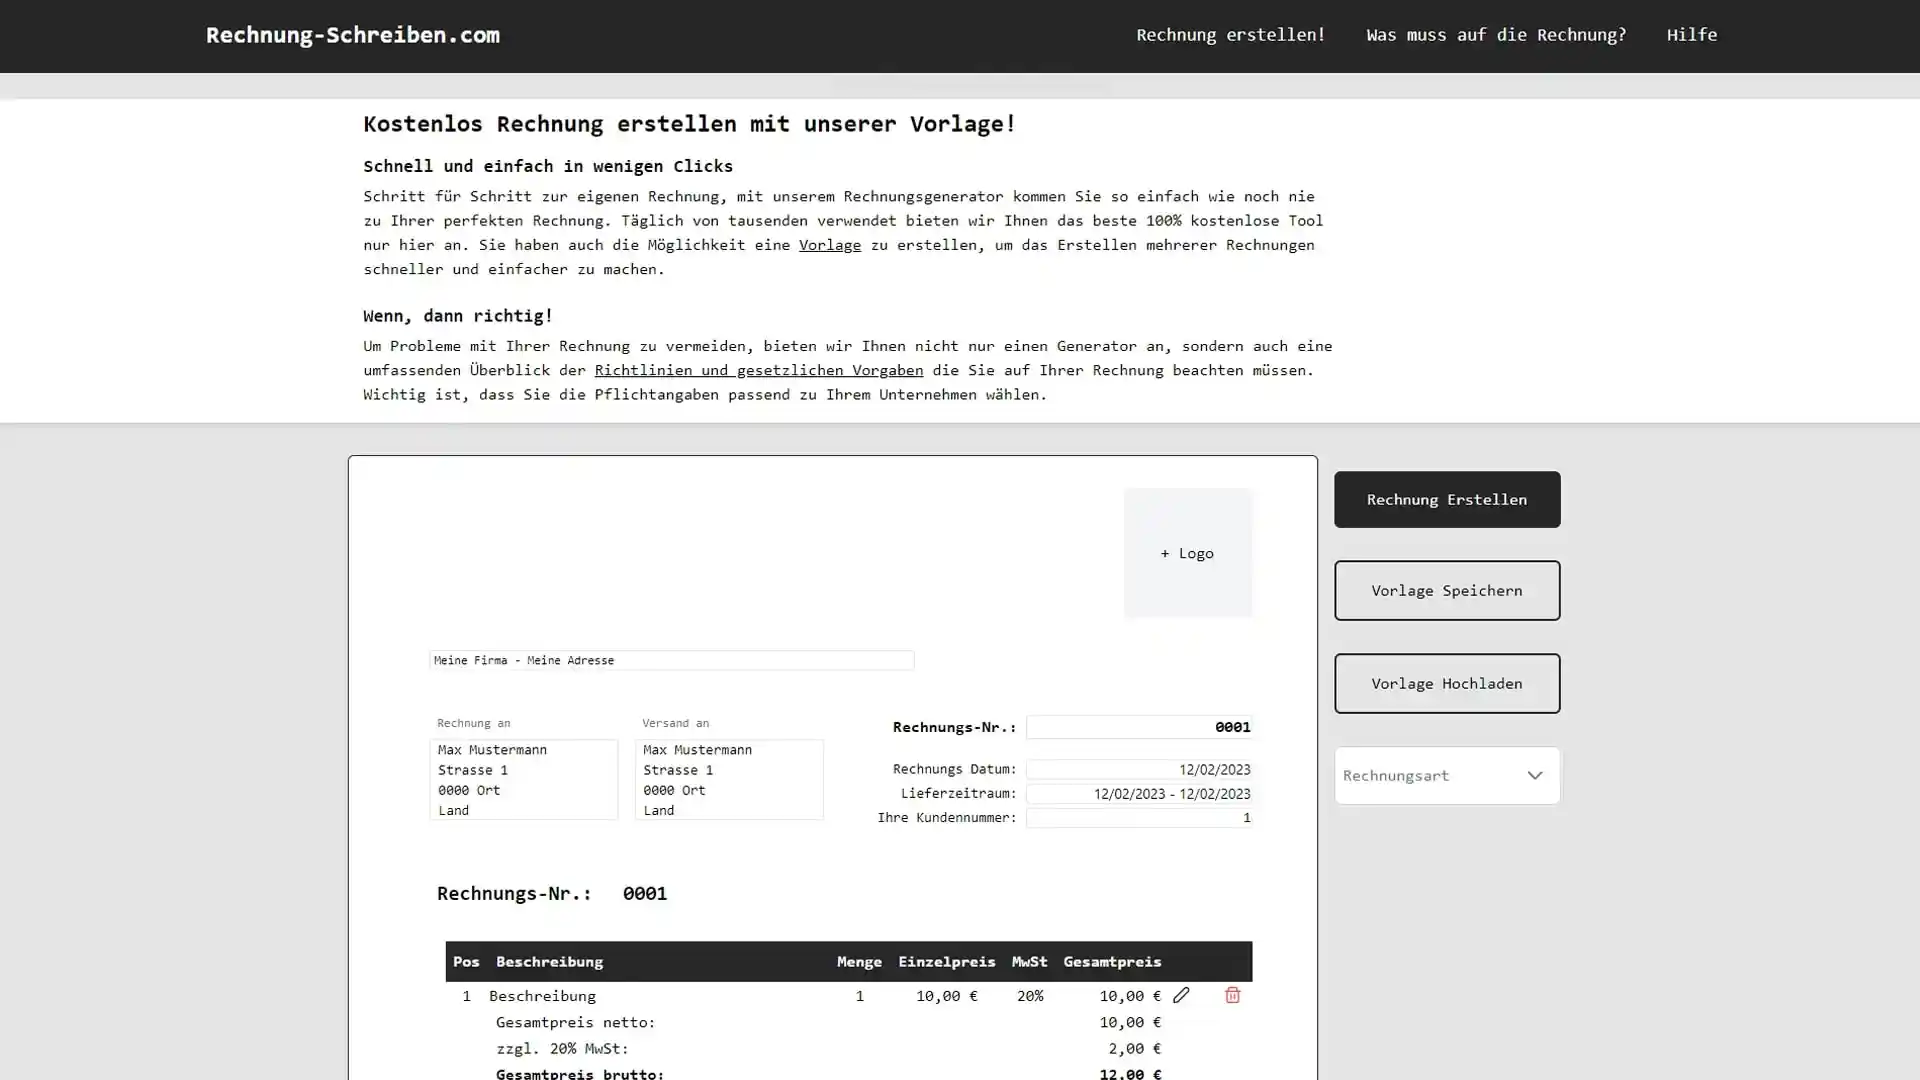Follow the Vorlage link in the intro text
This screenshot has width=1920, height=1080.
pyautogui.click(x=829, y=245)
